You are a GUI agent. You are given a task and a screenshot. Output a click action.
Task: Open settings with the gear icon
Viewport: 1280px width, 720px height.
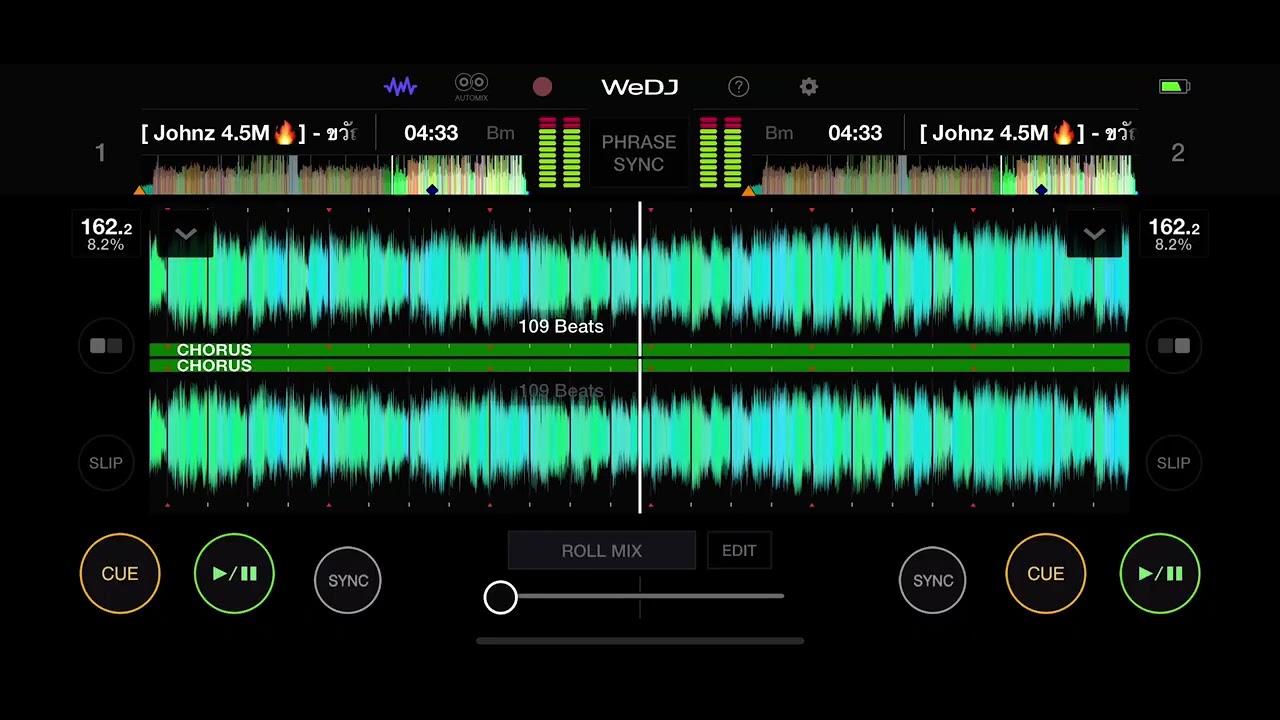click(809, 87)
